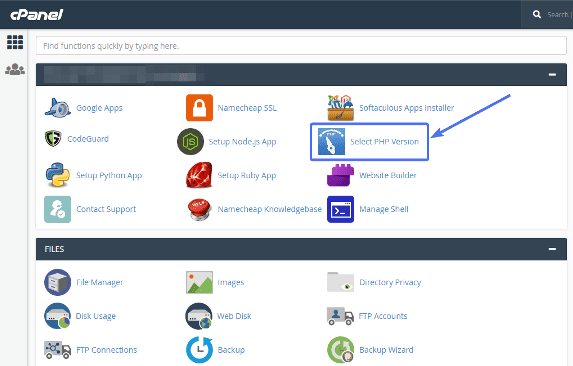The image size is (573, 366).
Task: Click the search magnifier in top bar
Action: click(537, 14)
